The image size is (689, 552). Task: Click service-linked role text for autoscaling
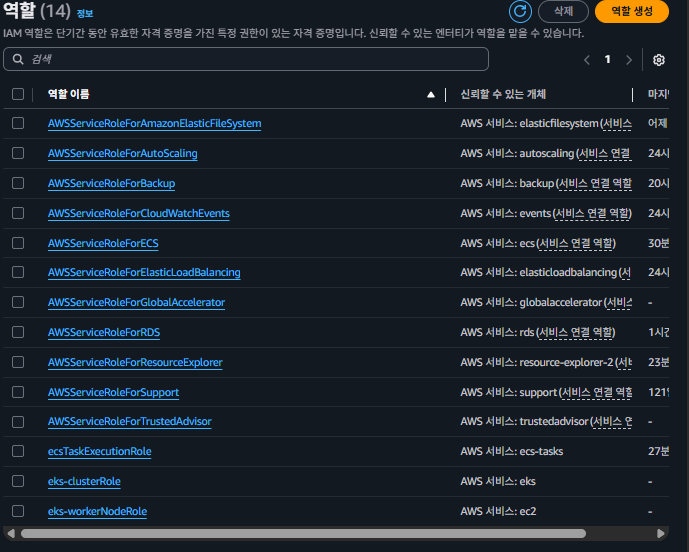click(x=605, y=154)
